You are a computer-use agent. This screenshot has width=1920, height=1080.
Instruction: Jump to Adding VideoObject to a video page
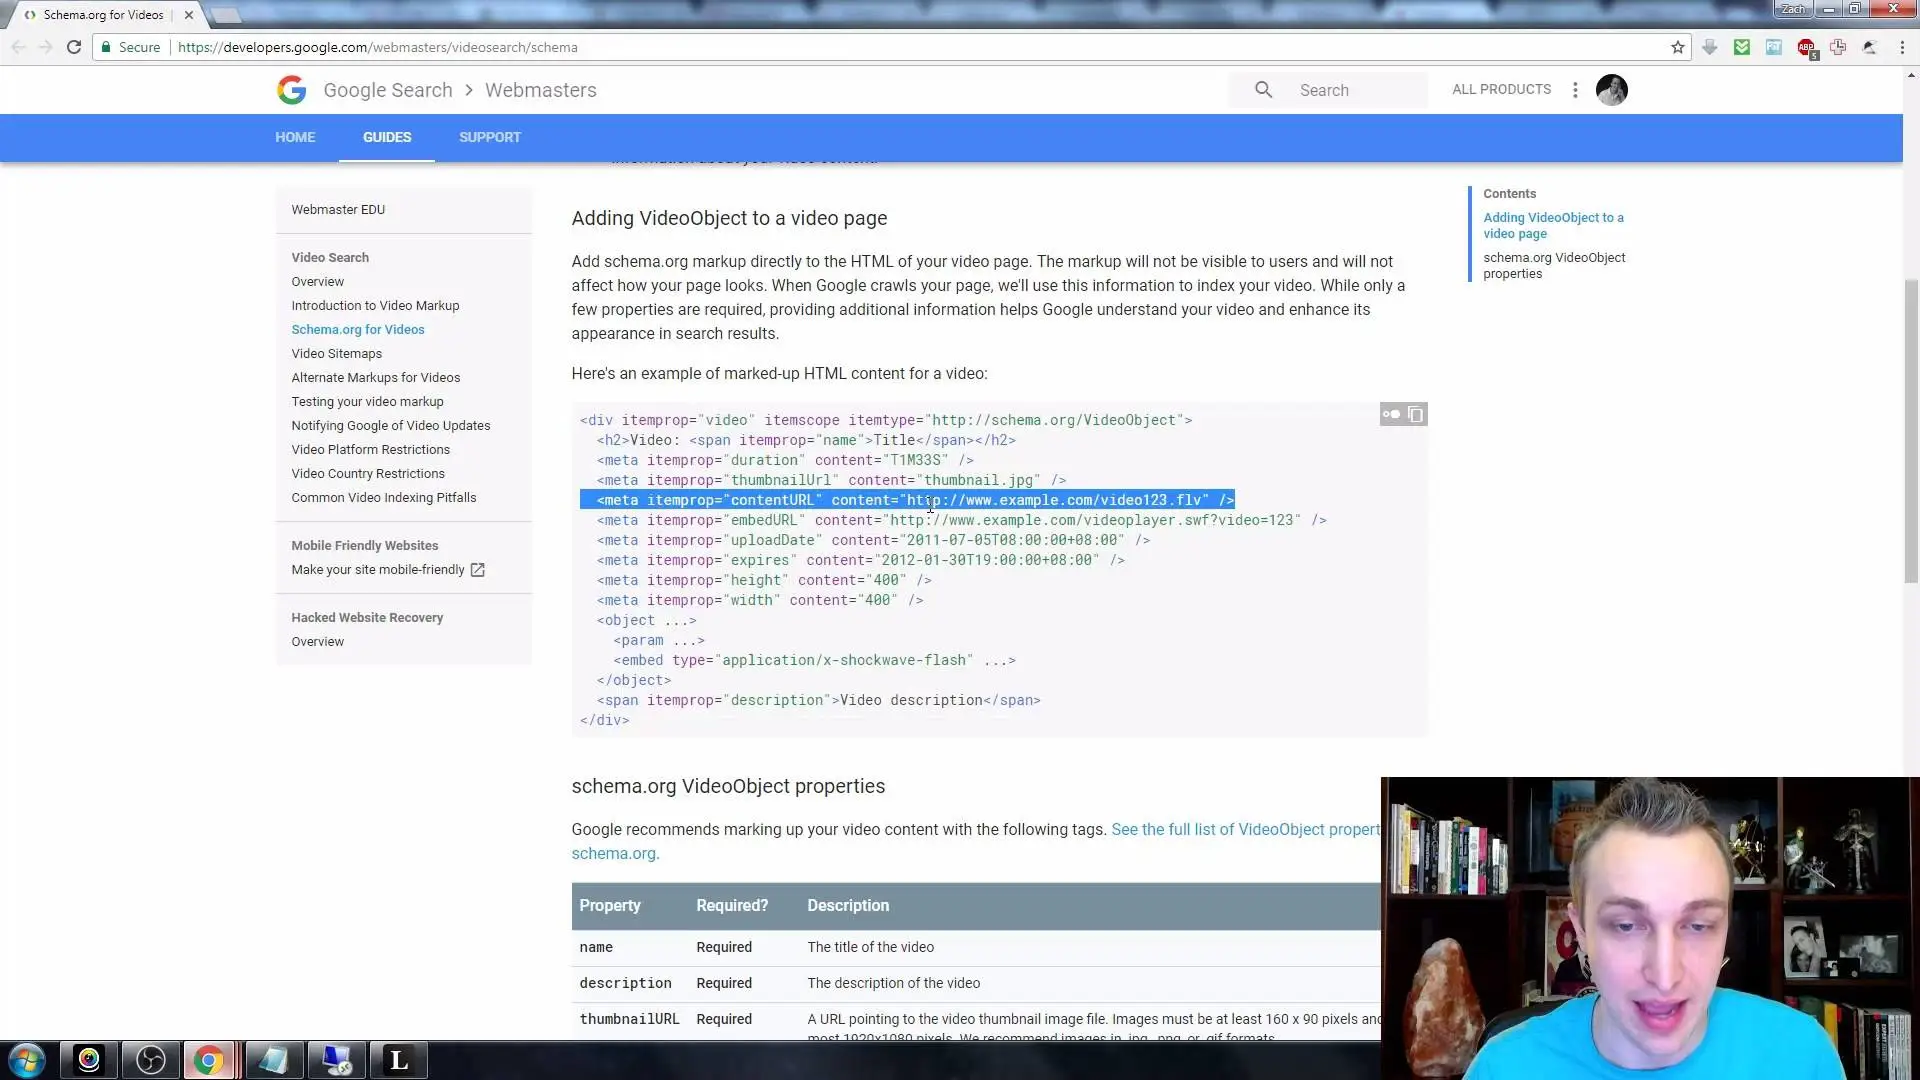point(1553,226)
